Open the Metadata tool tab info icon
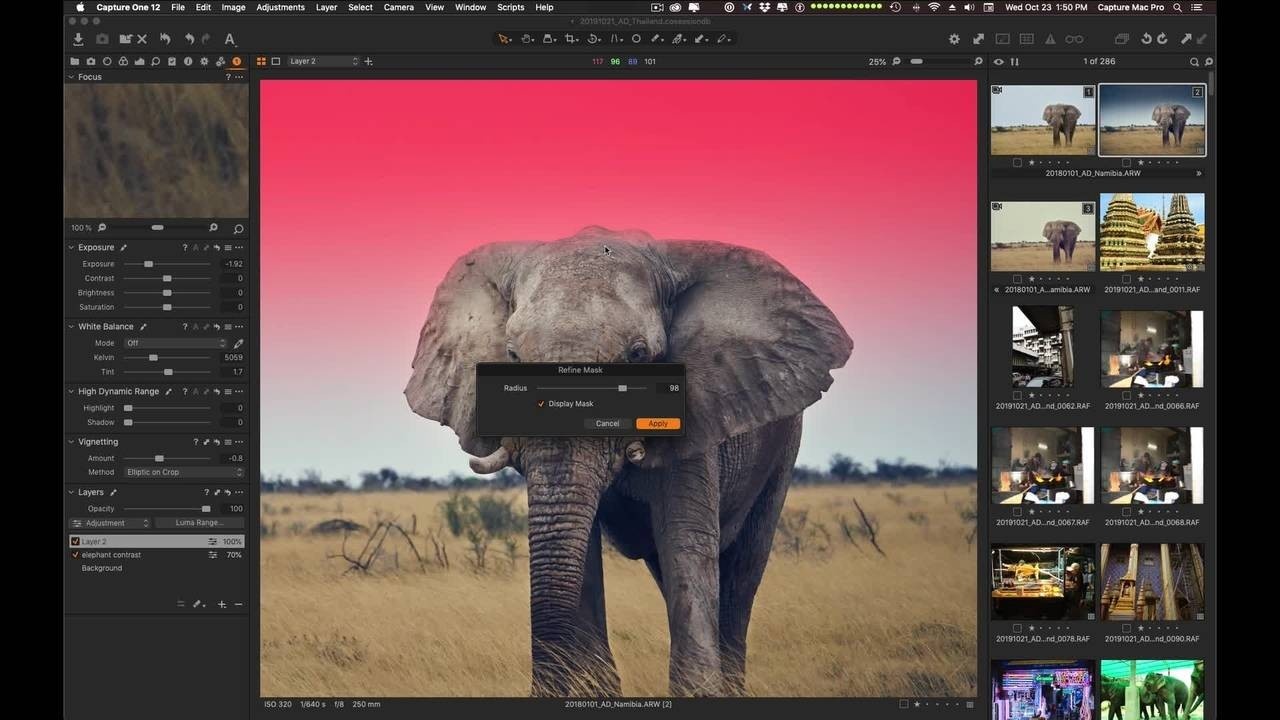The width and height of the screenshot is (1280, 720). [188, 61]
